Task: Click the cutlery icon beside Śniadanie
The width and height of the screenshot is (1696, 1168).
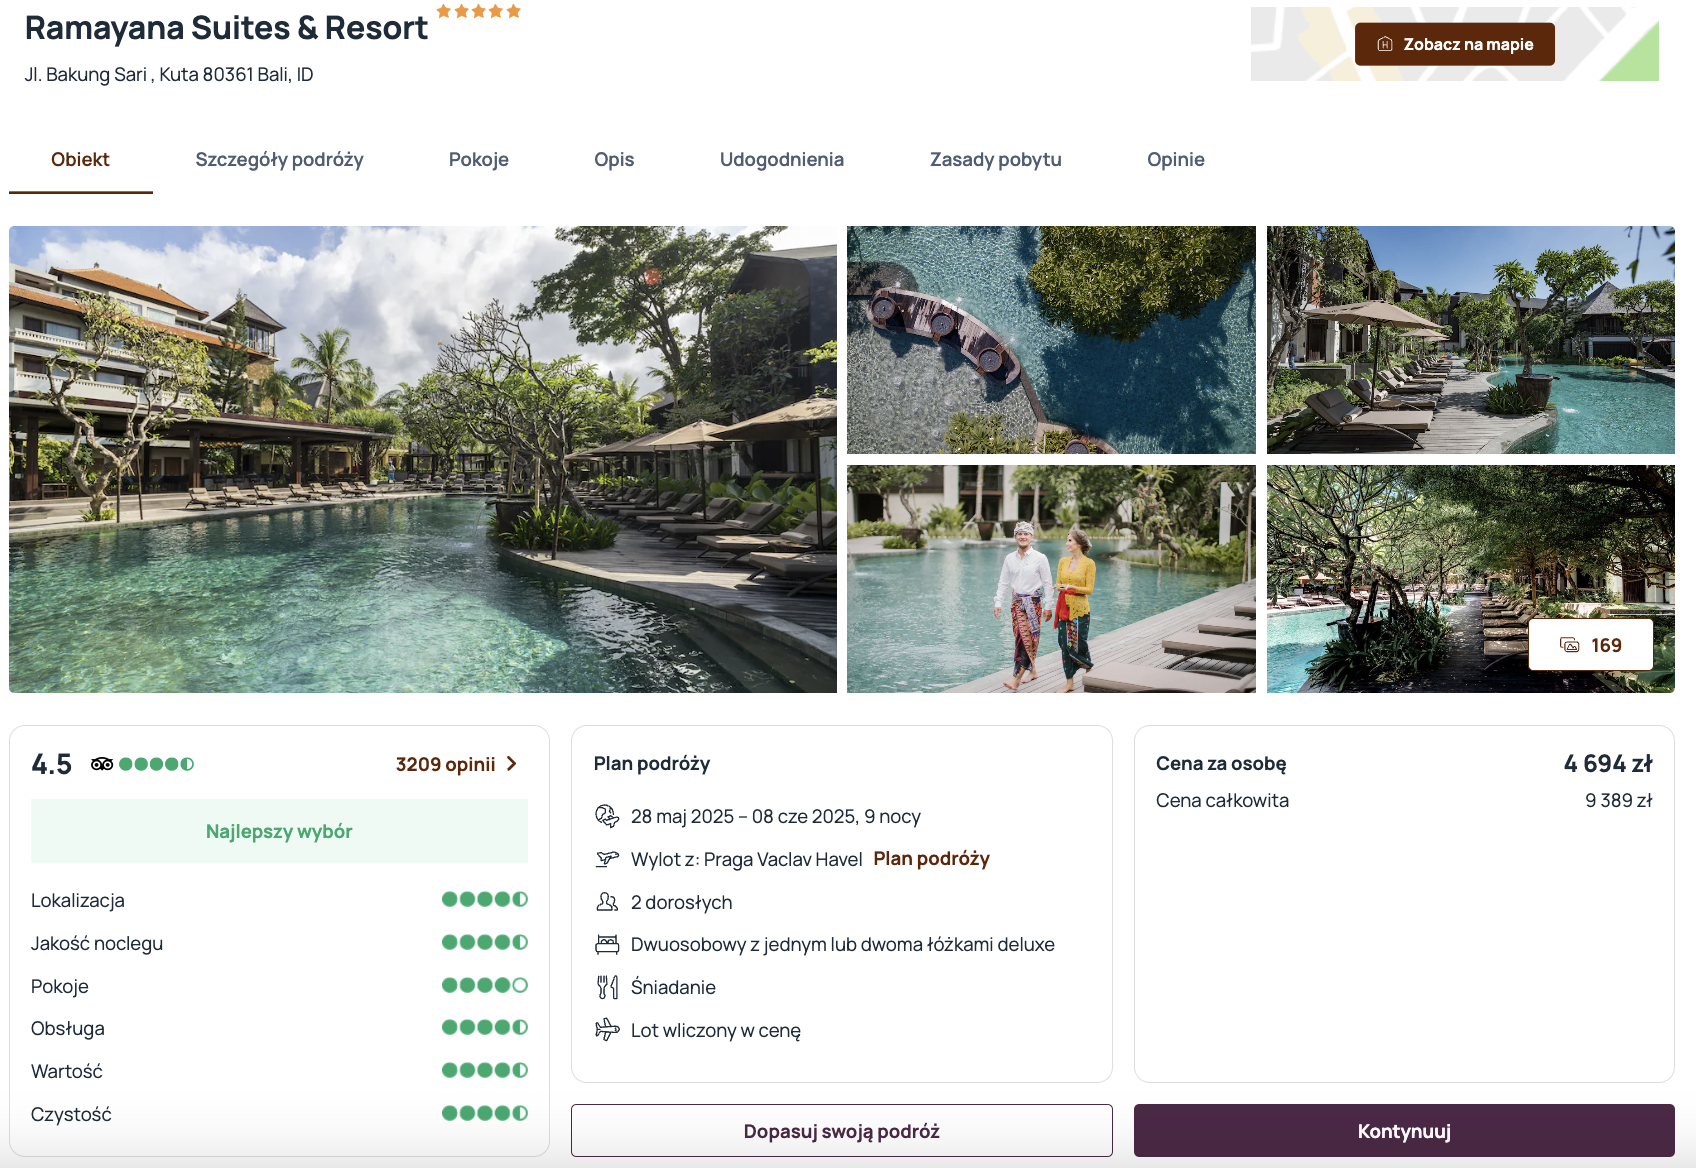Action: [607, 987]
